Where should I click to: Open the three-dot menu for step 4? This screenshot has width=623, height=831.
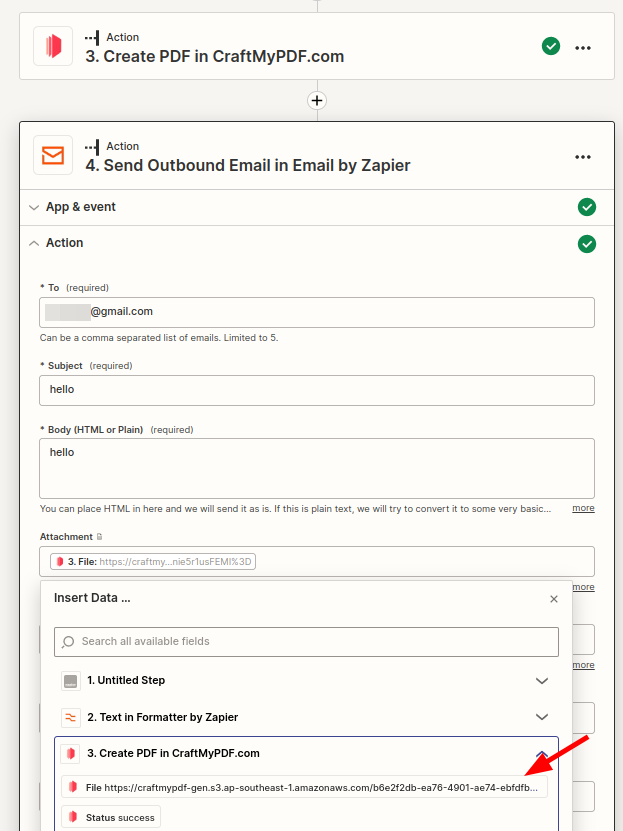[x=583, y=156]
